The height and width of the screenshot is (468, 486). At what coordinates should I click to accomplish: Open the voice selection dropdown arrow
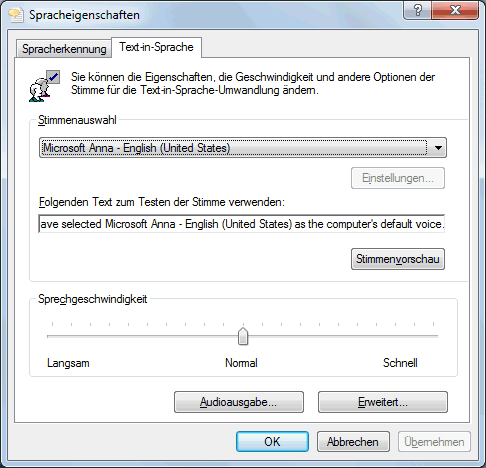click(x=438, y=148)
